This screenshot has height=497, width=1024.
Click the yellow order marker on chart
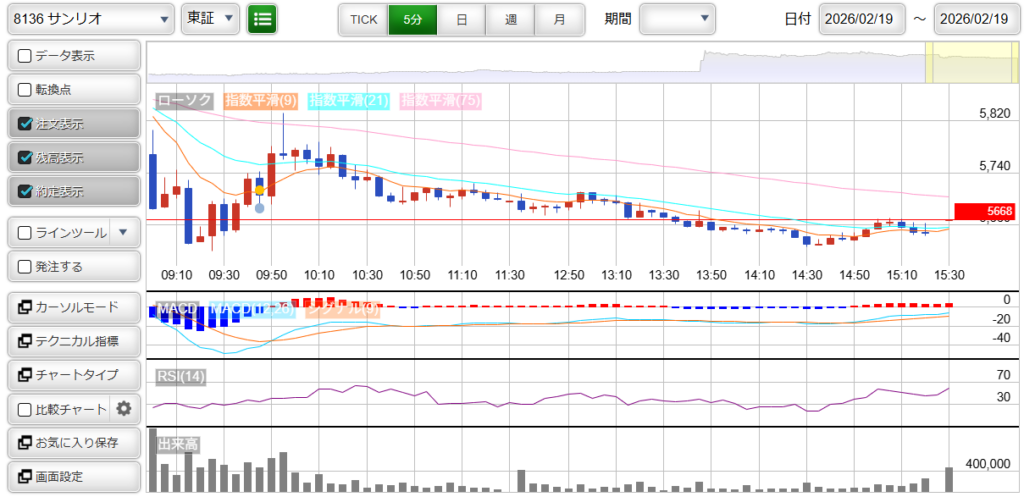pyautogui.click(x=260, y=189)
